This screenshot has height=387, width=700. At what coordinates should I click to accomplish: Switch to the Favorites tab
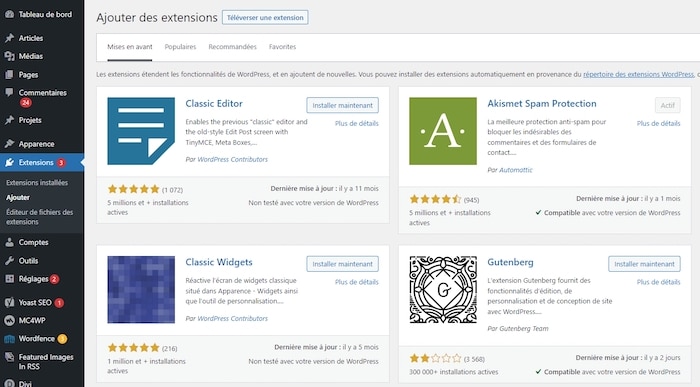[x=282, y=47]
